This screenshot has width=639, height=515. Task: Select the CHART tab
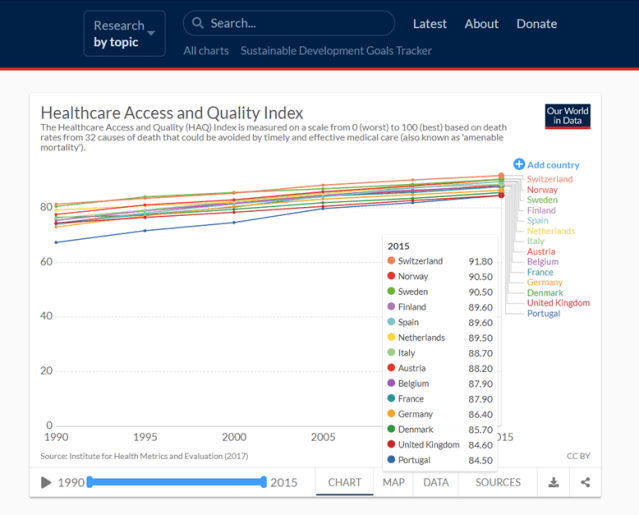(345, 482)
